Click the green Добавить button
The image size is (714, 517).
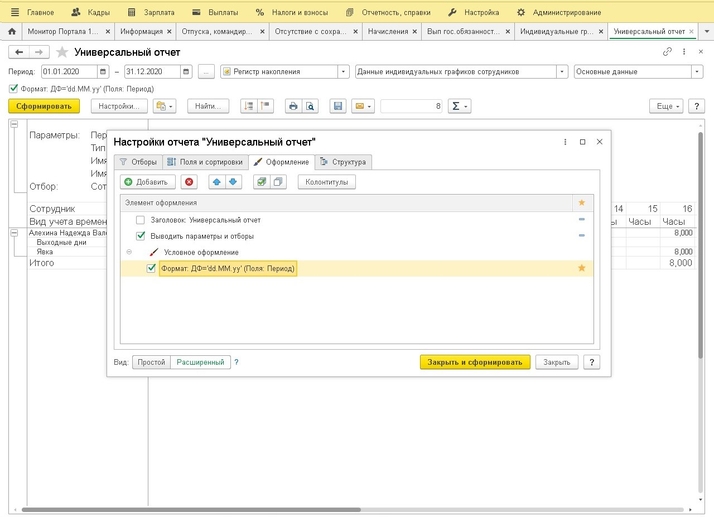[148, 182]
